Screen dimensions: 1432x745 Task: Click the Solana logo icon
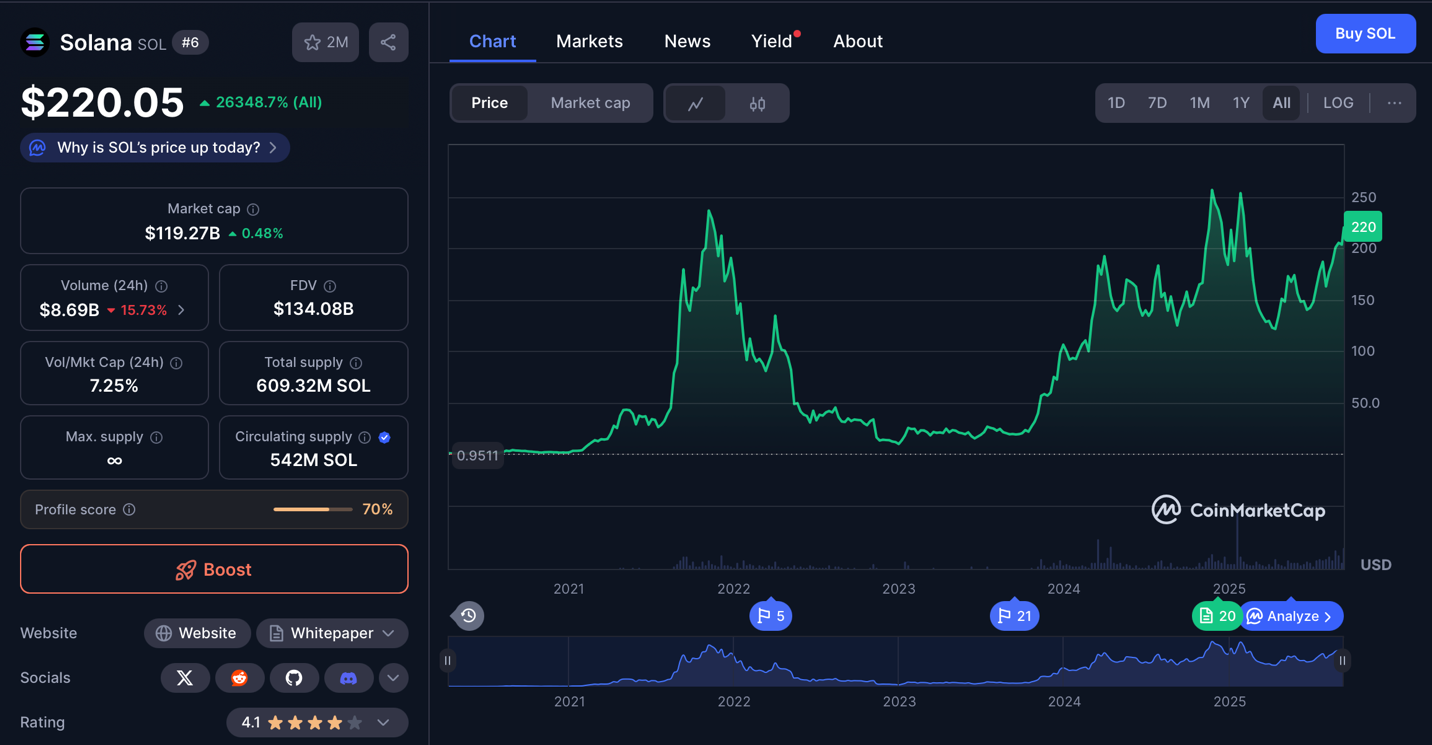(x=35, y=42)
